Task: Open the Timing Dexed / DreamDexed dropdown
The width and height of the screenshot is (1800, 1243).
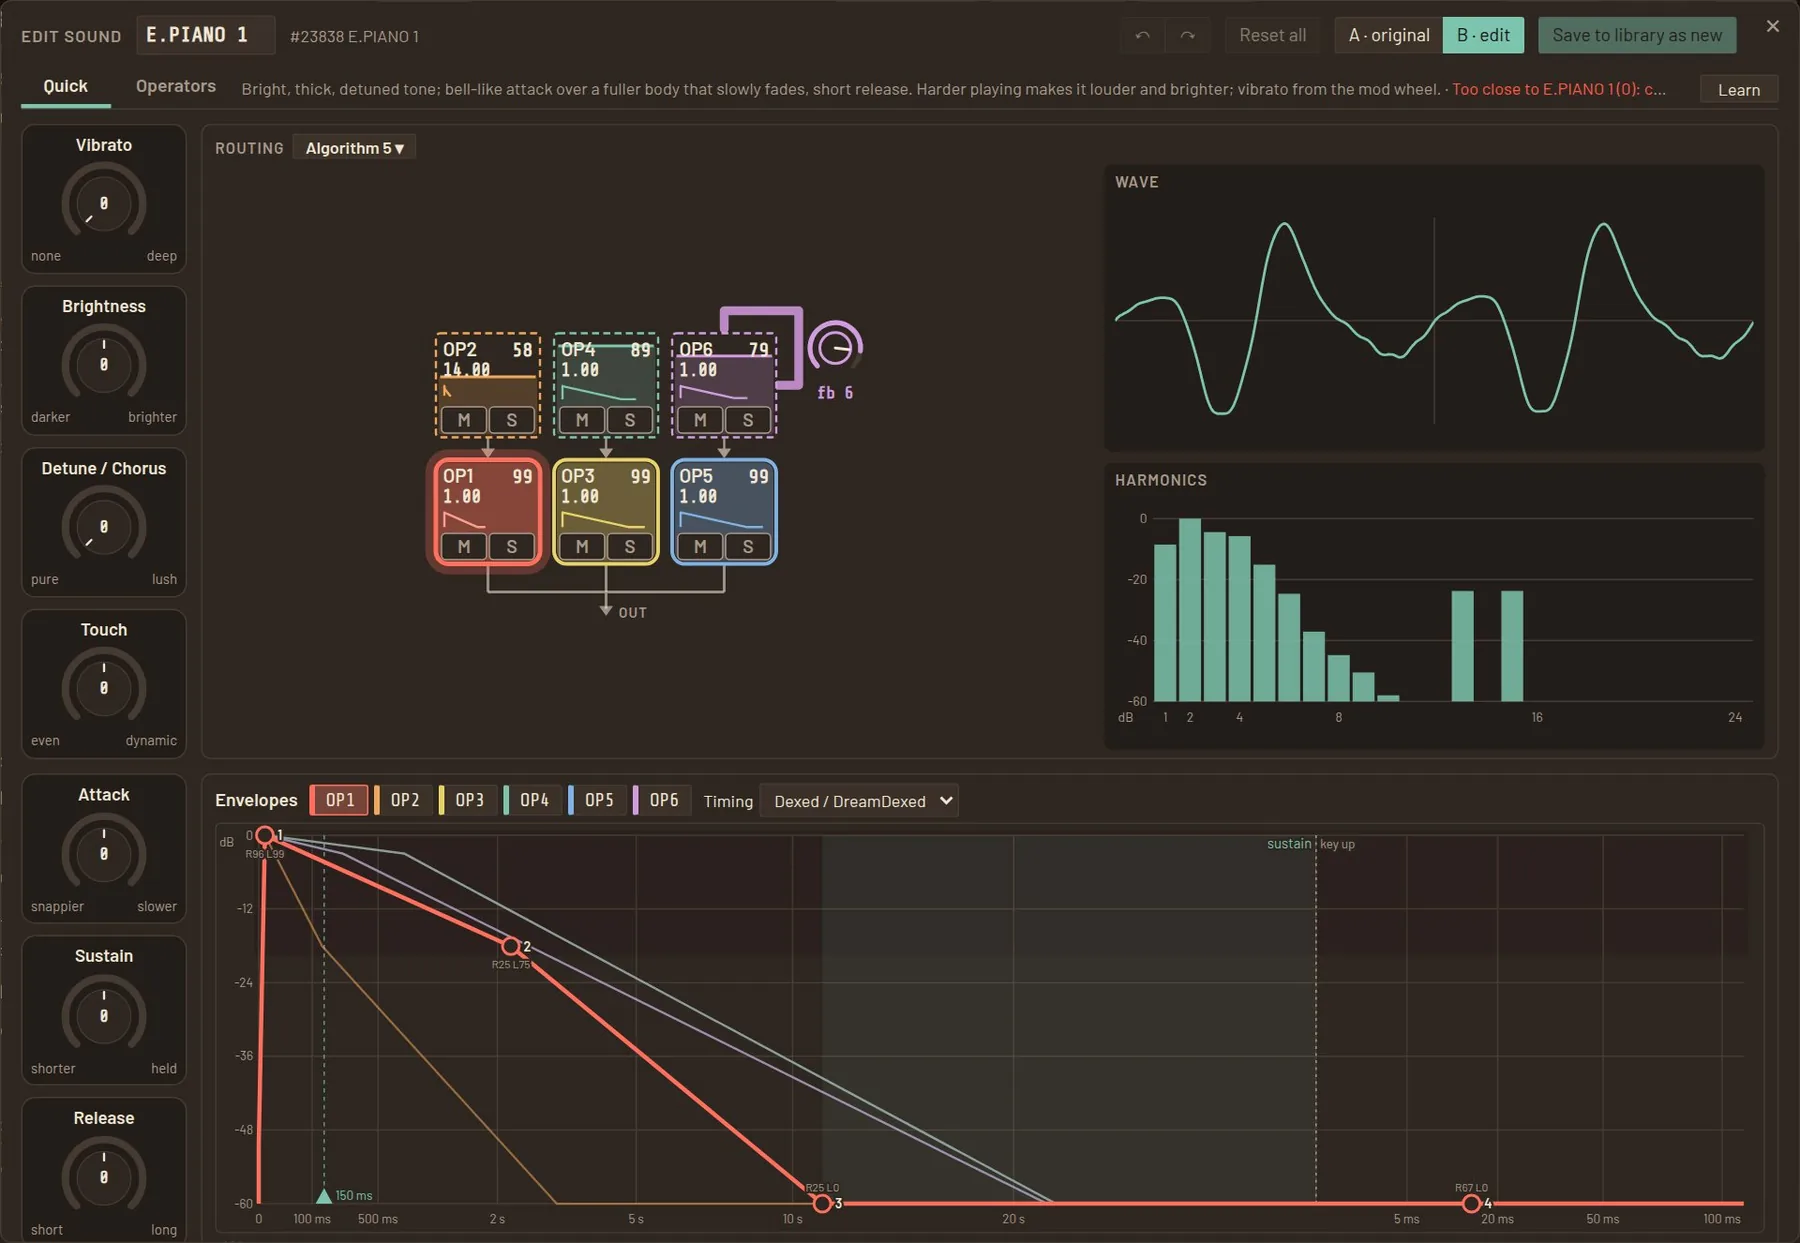Action: tap(859, 801)
